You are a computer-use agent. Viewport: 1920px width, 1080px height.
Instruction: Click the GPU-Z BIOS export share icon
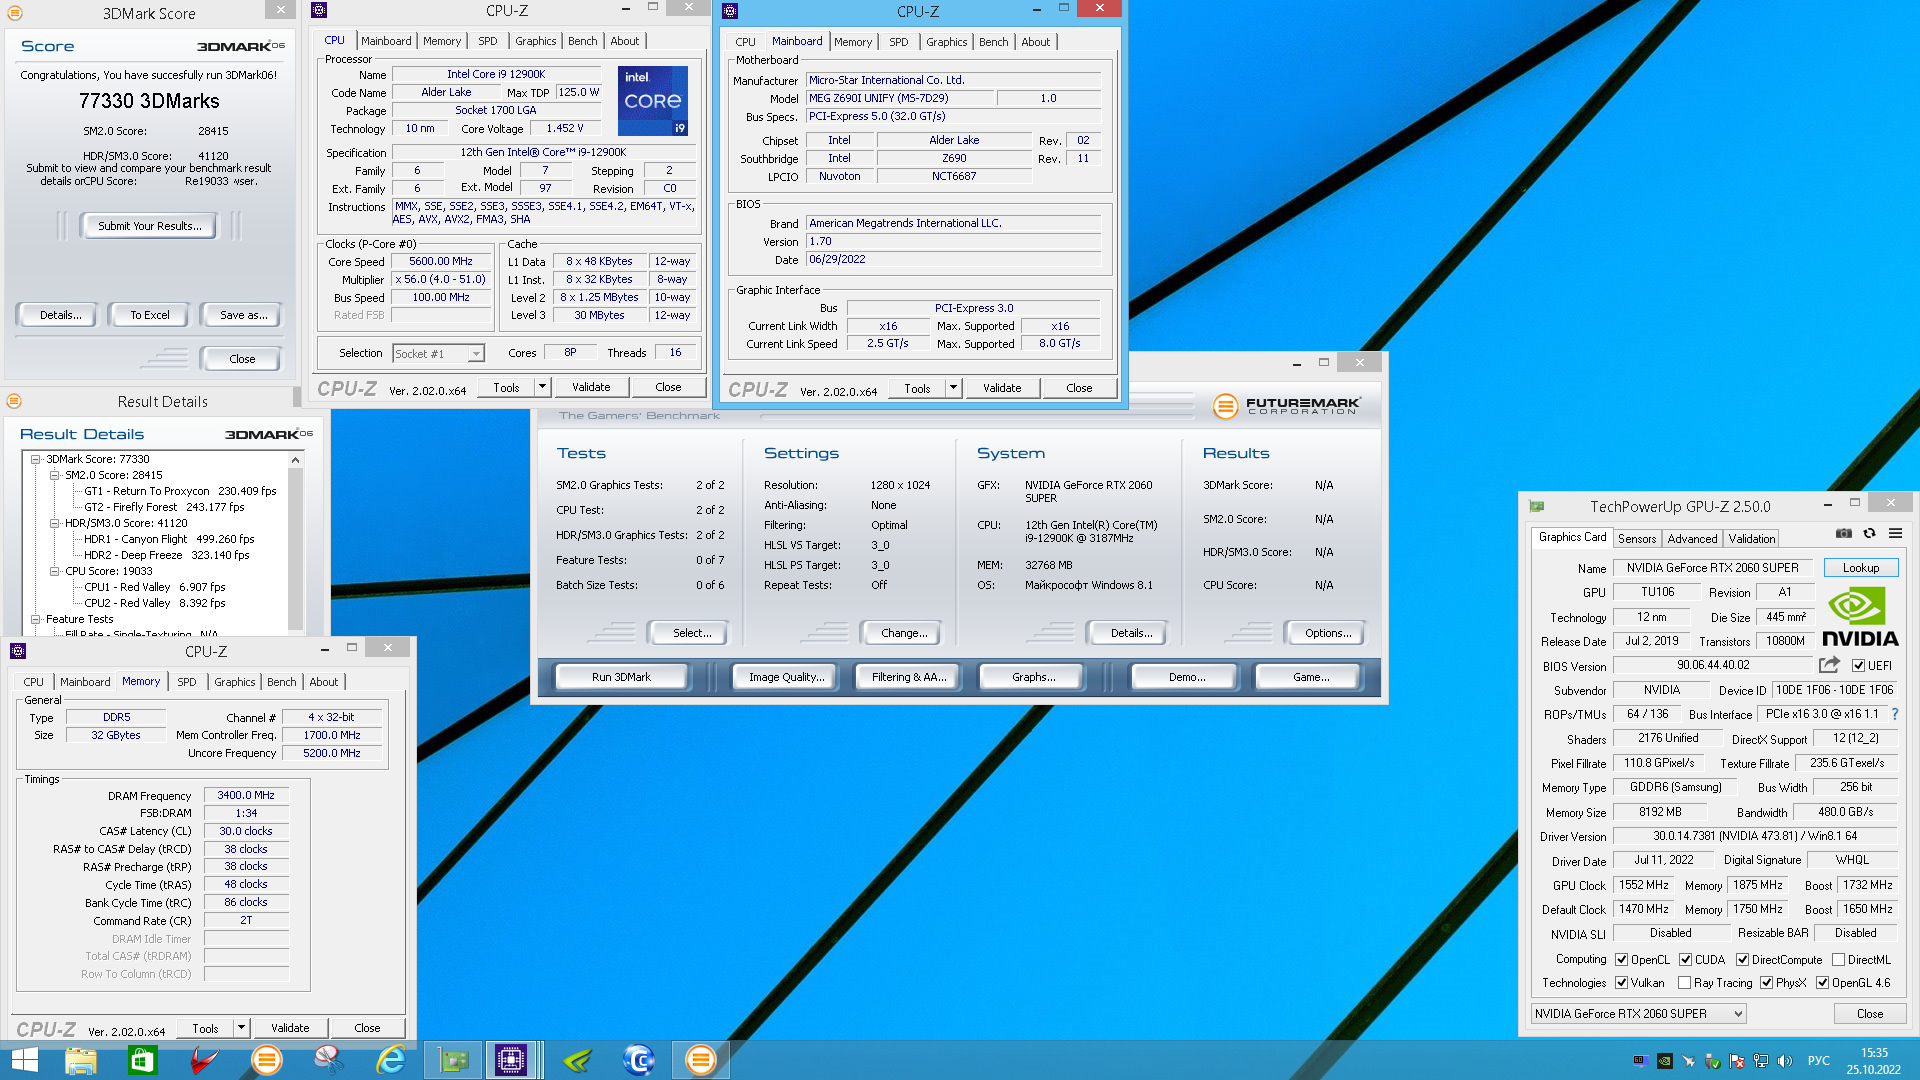click(x=1829, y=665)
